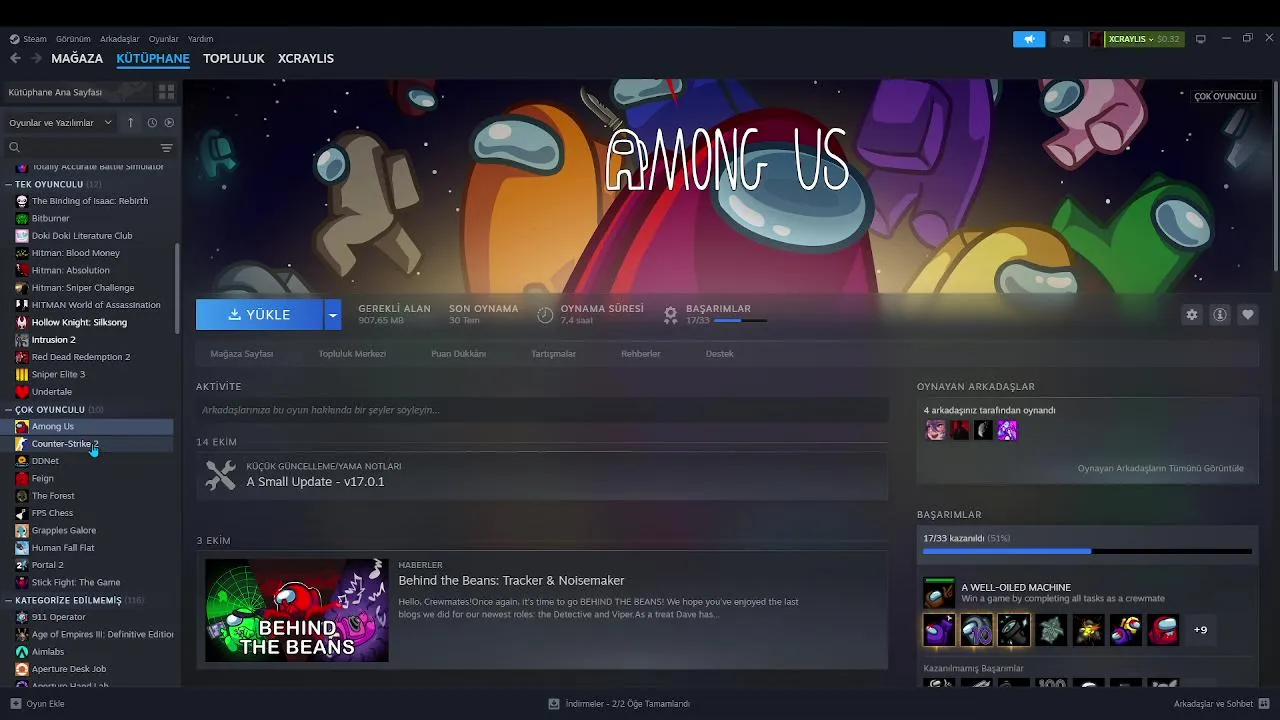Add Among Us to favorites heart

click(1248, 314)
